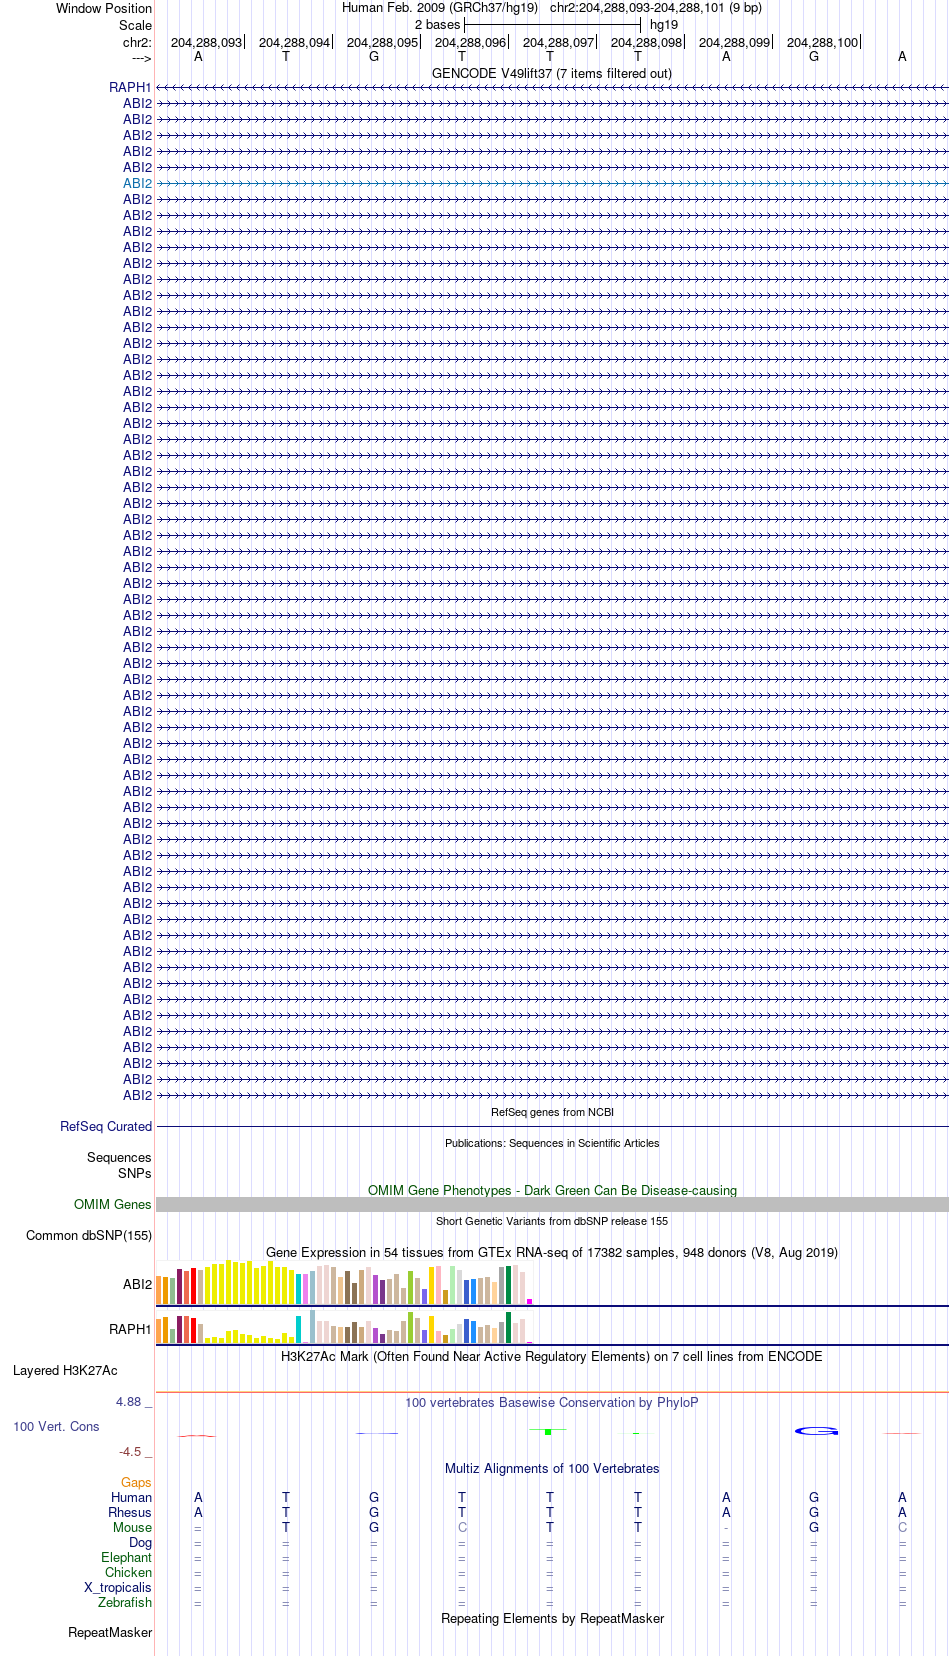Click the blue G logo in PhyloP track
Image resolution: width=950 pixels, height=1656 pixels.
tap(816, 1431)
